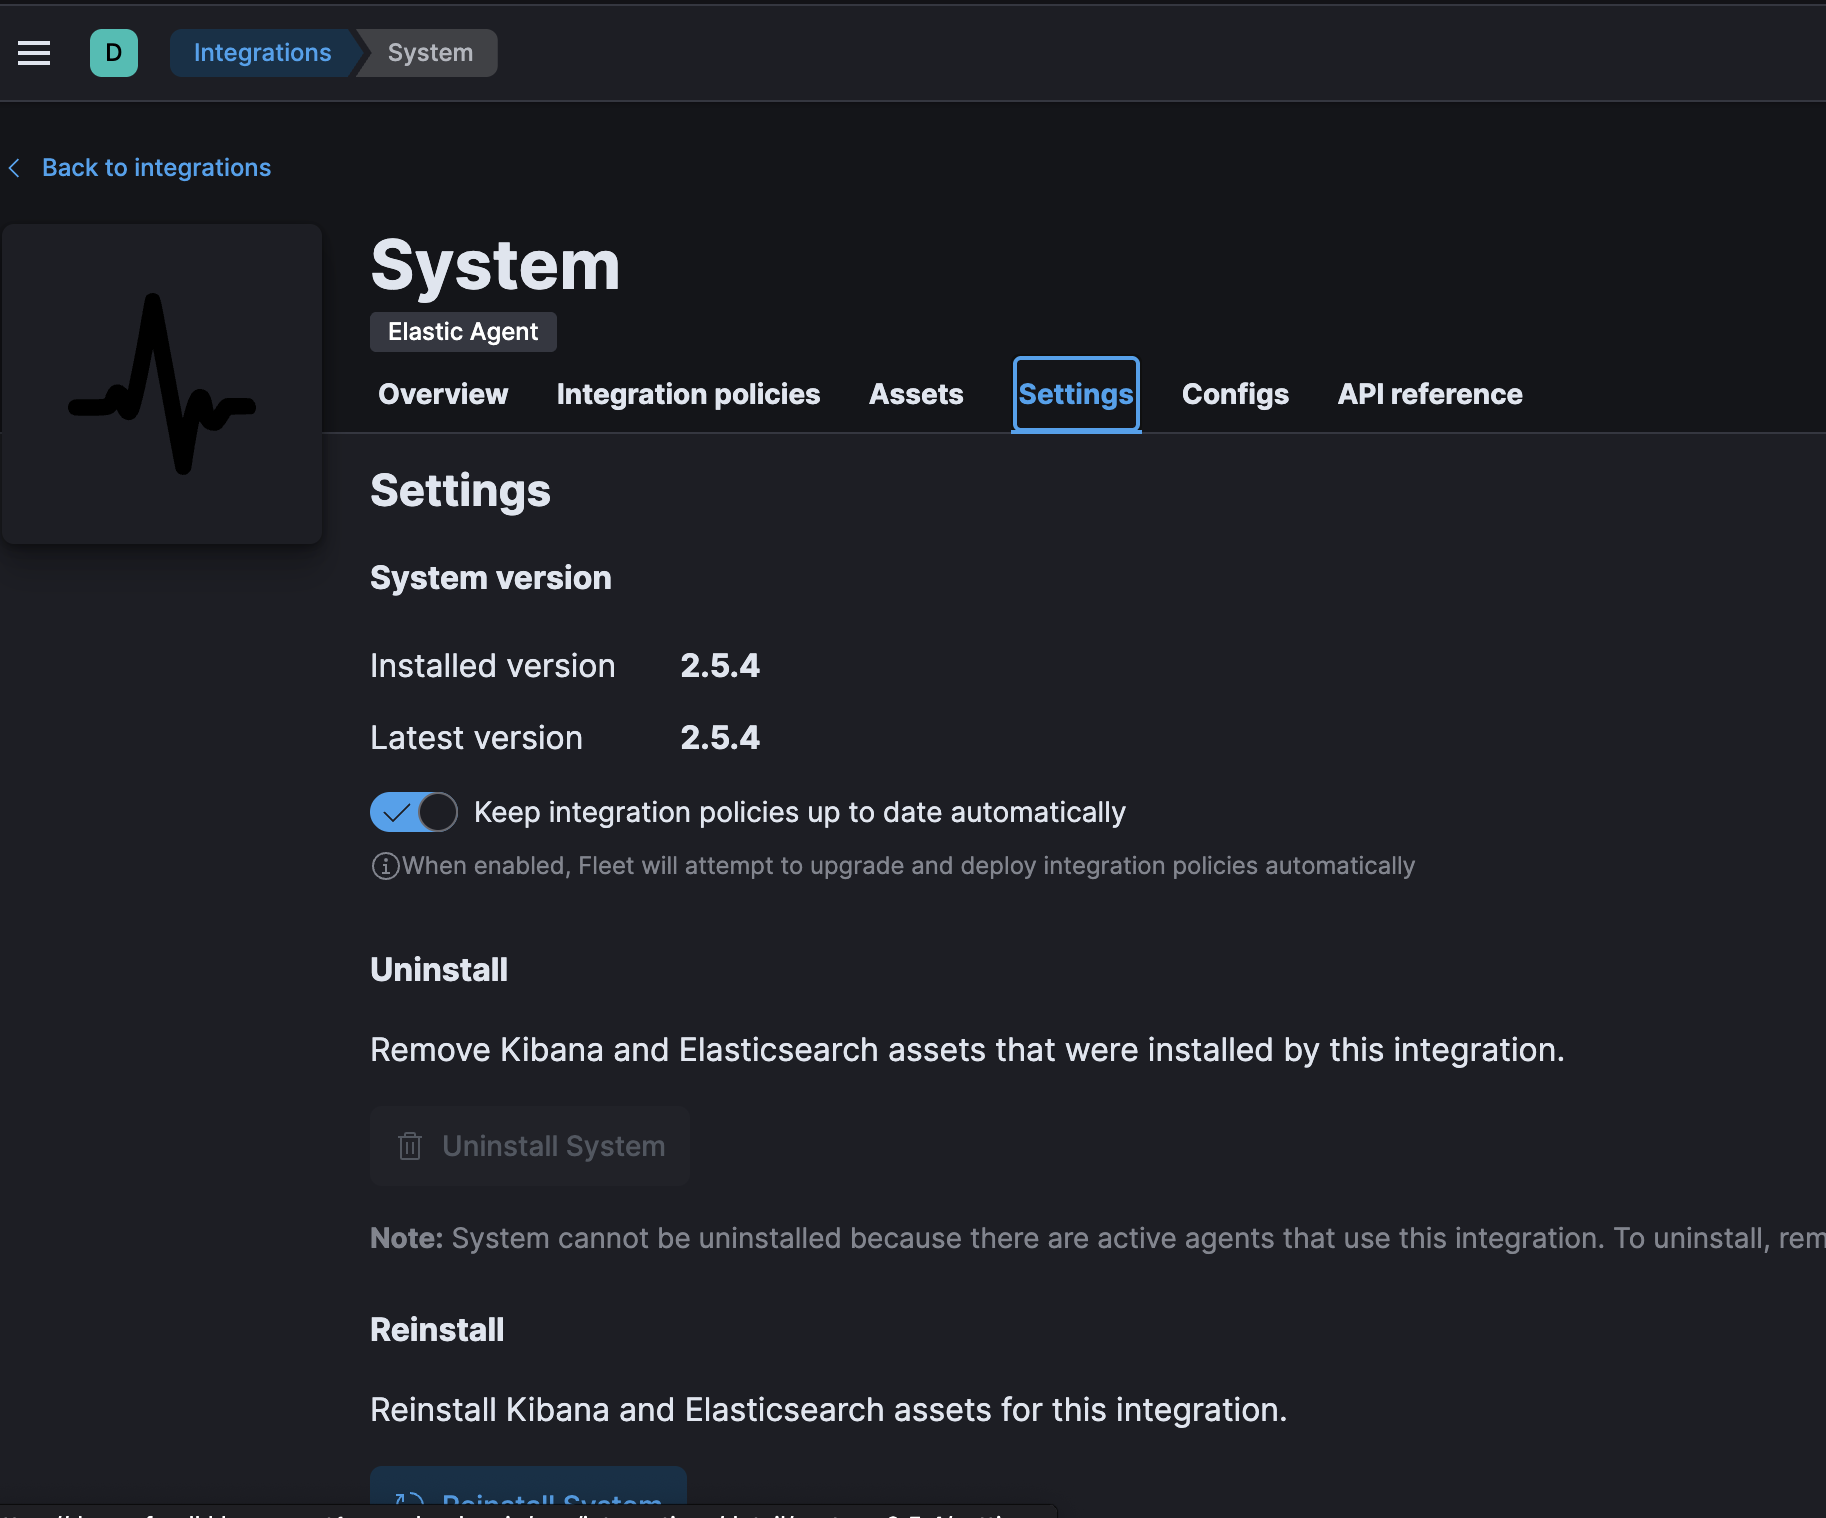Click the info icon beside Fleet upgrade note
The width and height of the screenshot is (1826, 1518).
pyautogui.click(x=385, y=866)
